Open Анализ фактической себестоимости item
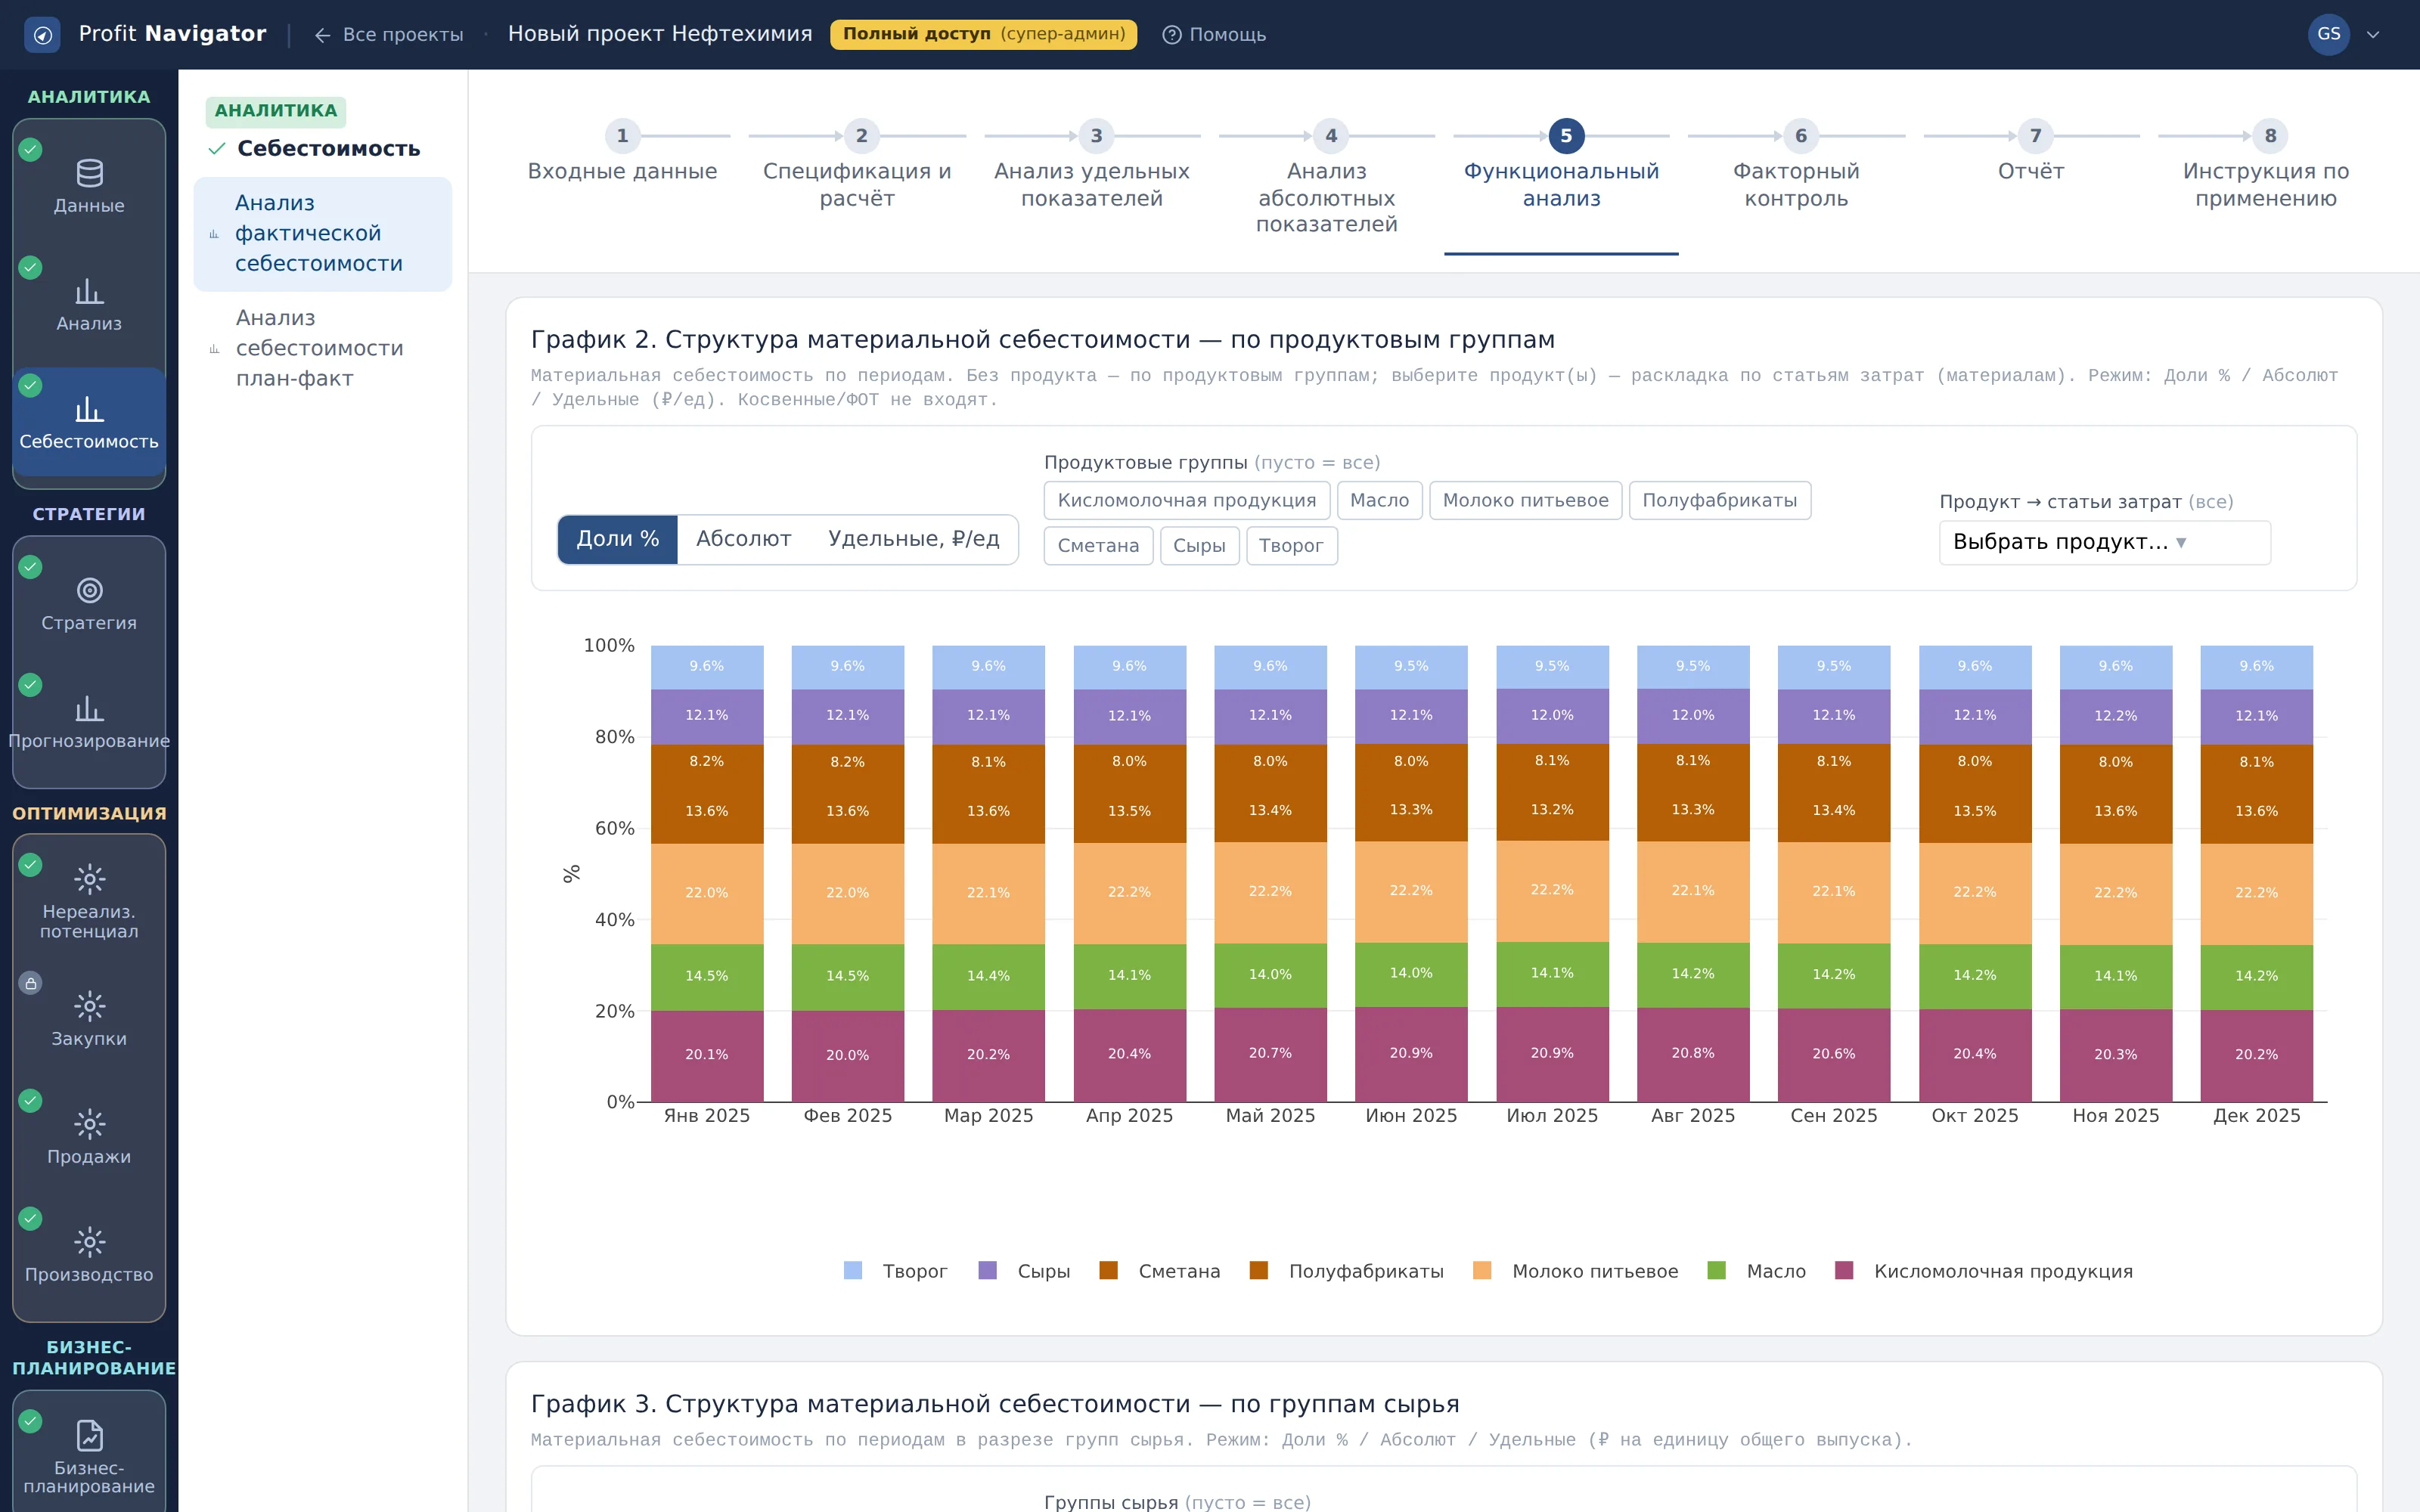 point(322,234)
